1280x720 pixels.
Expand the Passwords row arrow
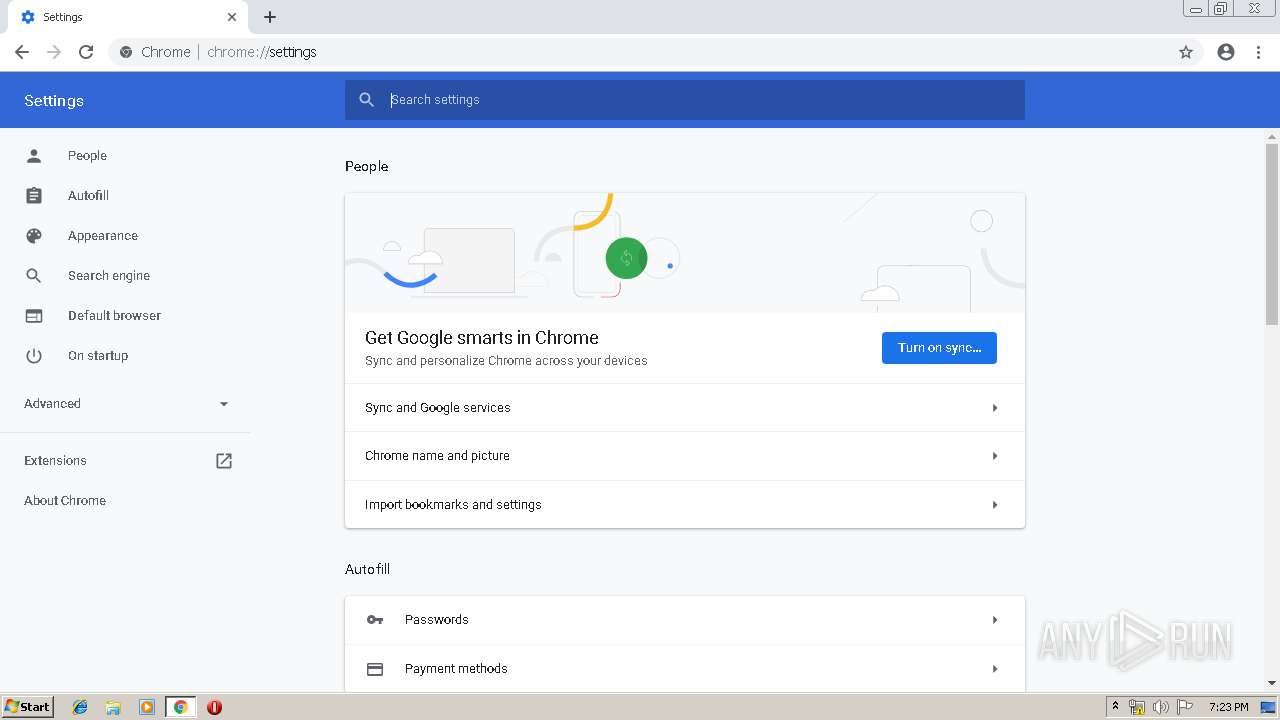click(995, 620)
